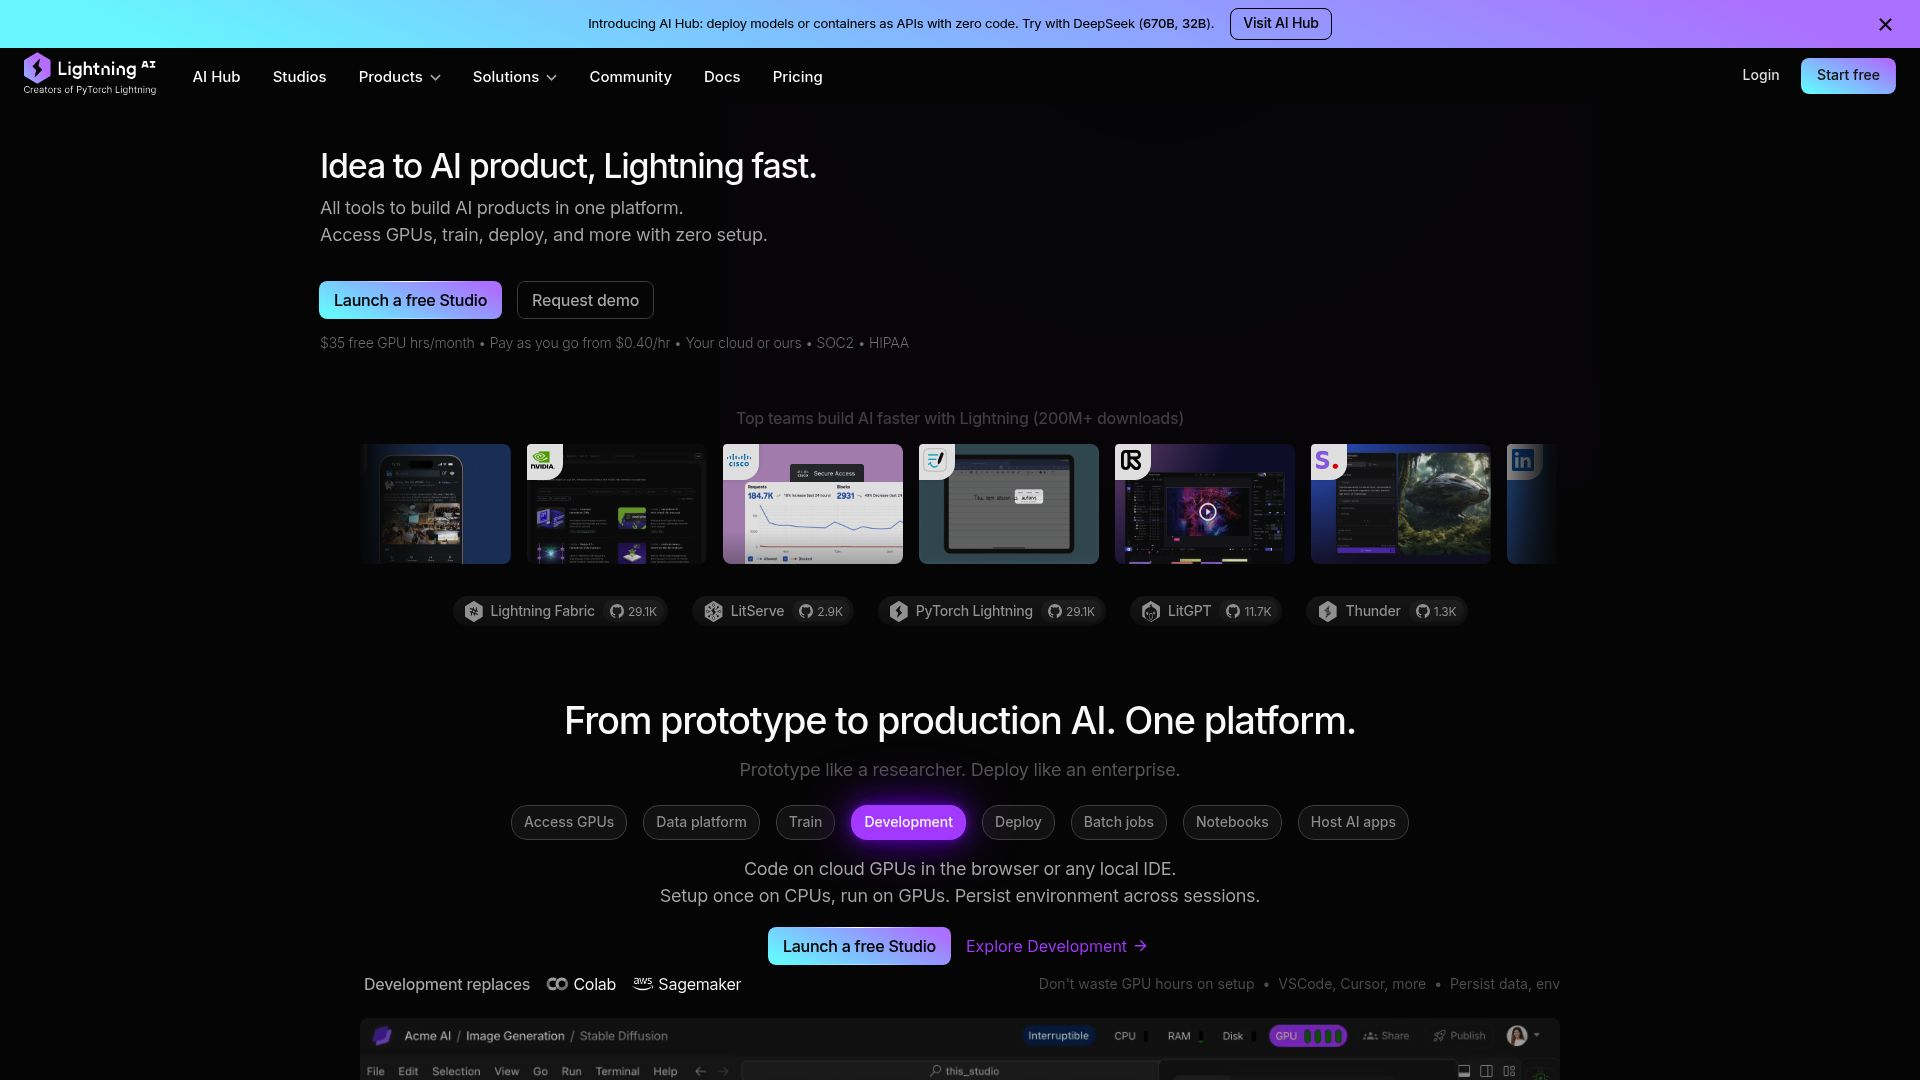Click the Publish icon in the studio toolbar
The height and width of the screenshot is (1080, 1920).
point(1440,1036)
